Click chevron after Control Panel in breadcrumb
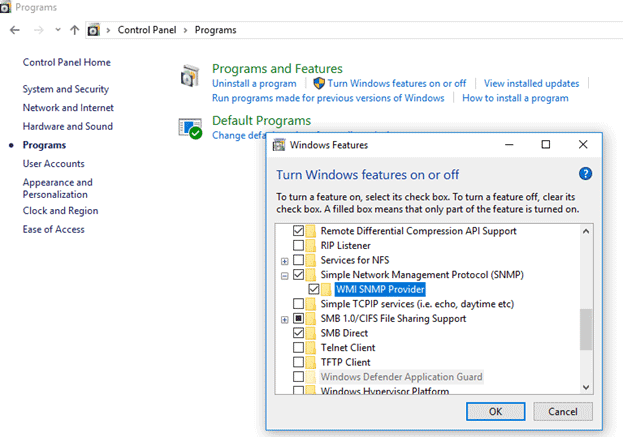The image size is (623, 437). pos(185,30)
